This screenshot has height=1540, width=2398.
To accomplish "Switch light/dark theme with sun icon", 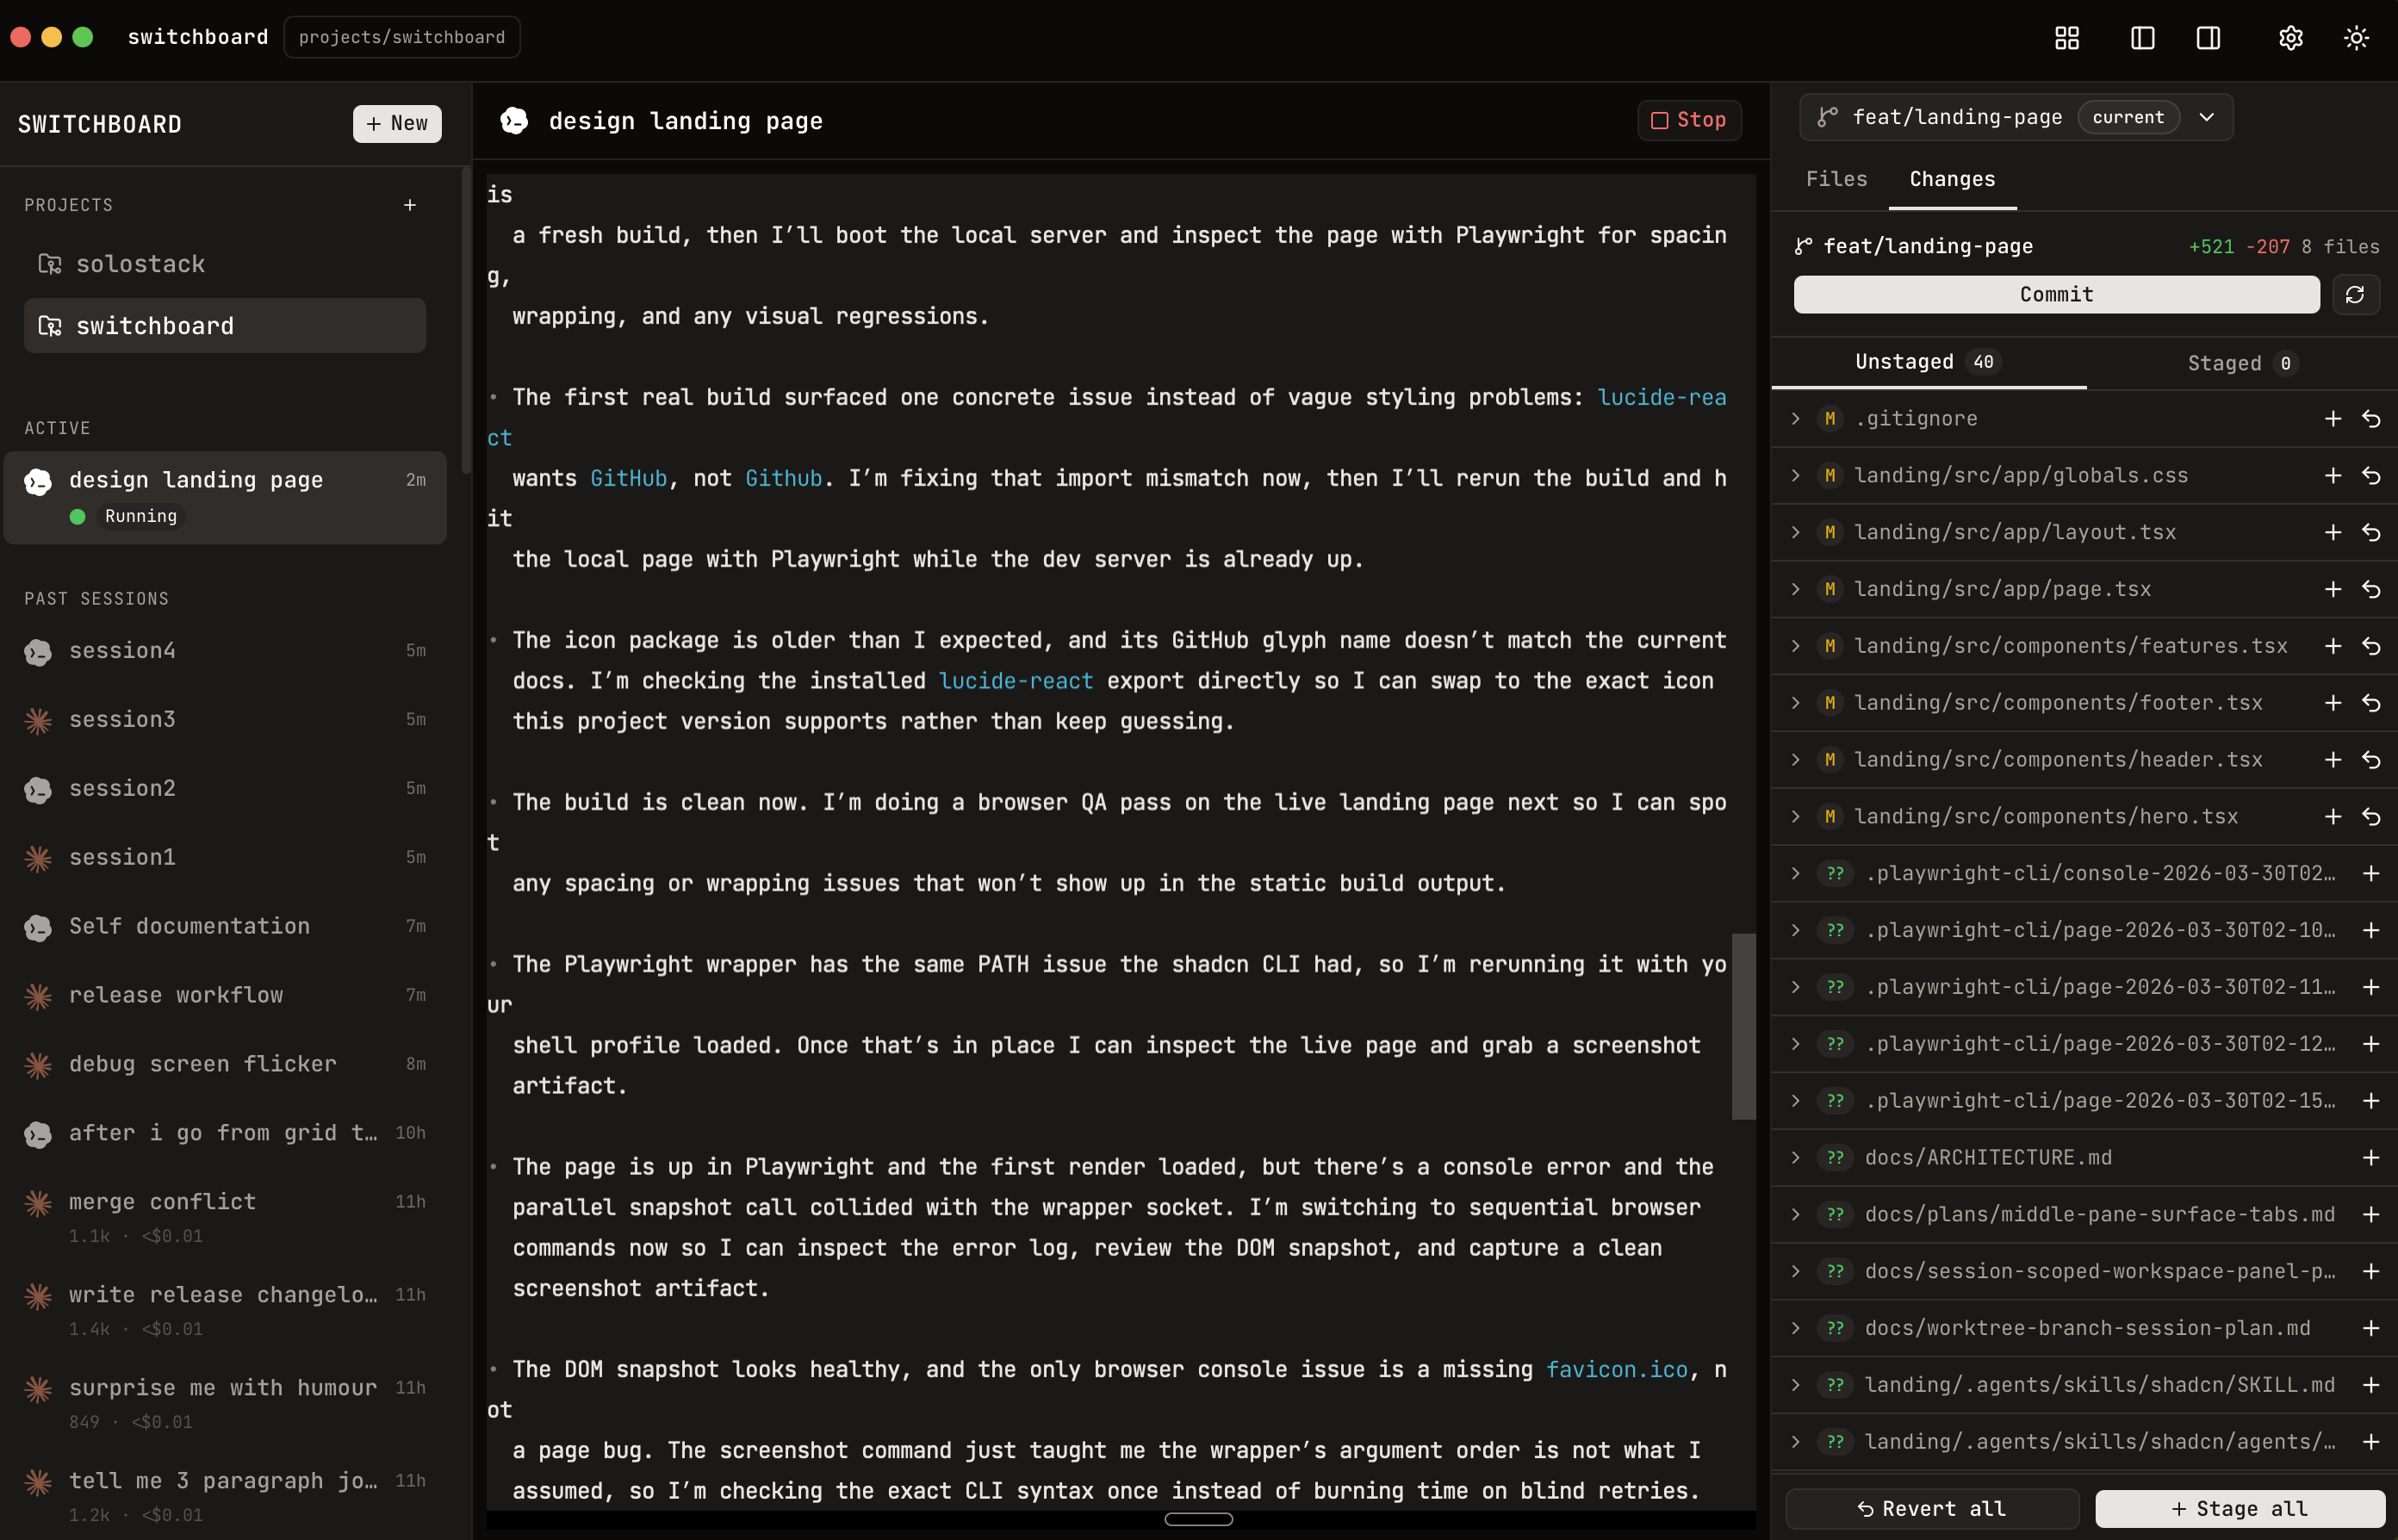I will [2356, 38].
